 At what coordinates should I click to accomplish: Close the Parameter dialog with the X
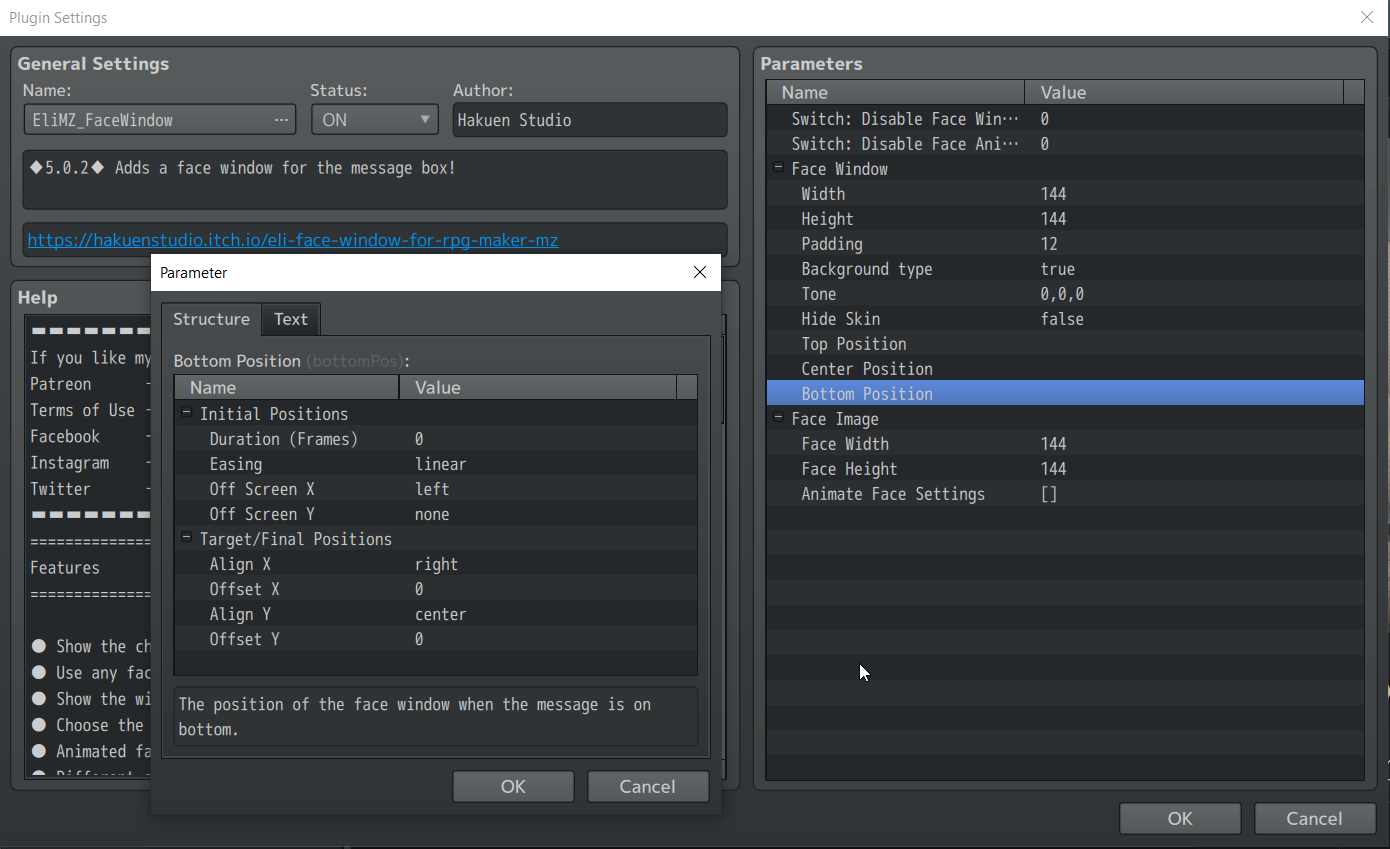[x=699, y=272]
